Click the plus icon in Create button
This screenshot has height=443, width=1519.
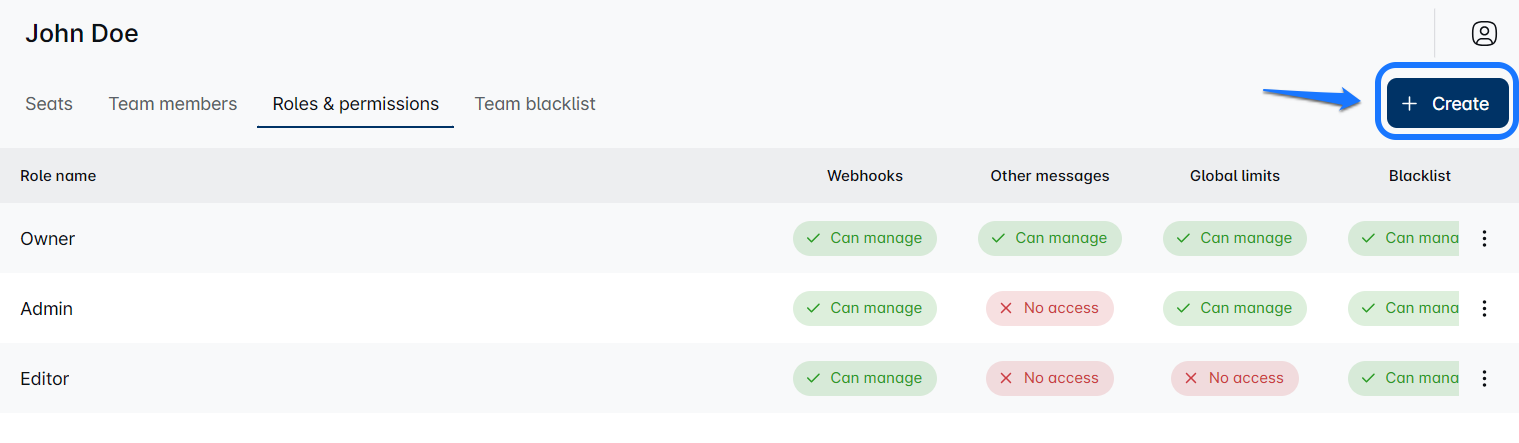click(1409, 104)
